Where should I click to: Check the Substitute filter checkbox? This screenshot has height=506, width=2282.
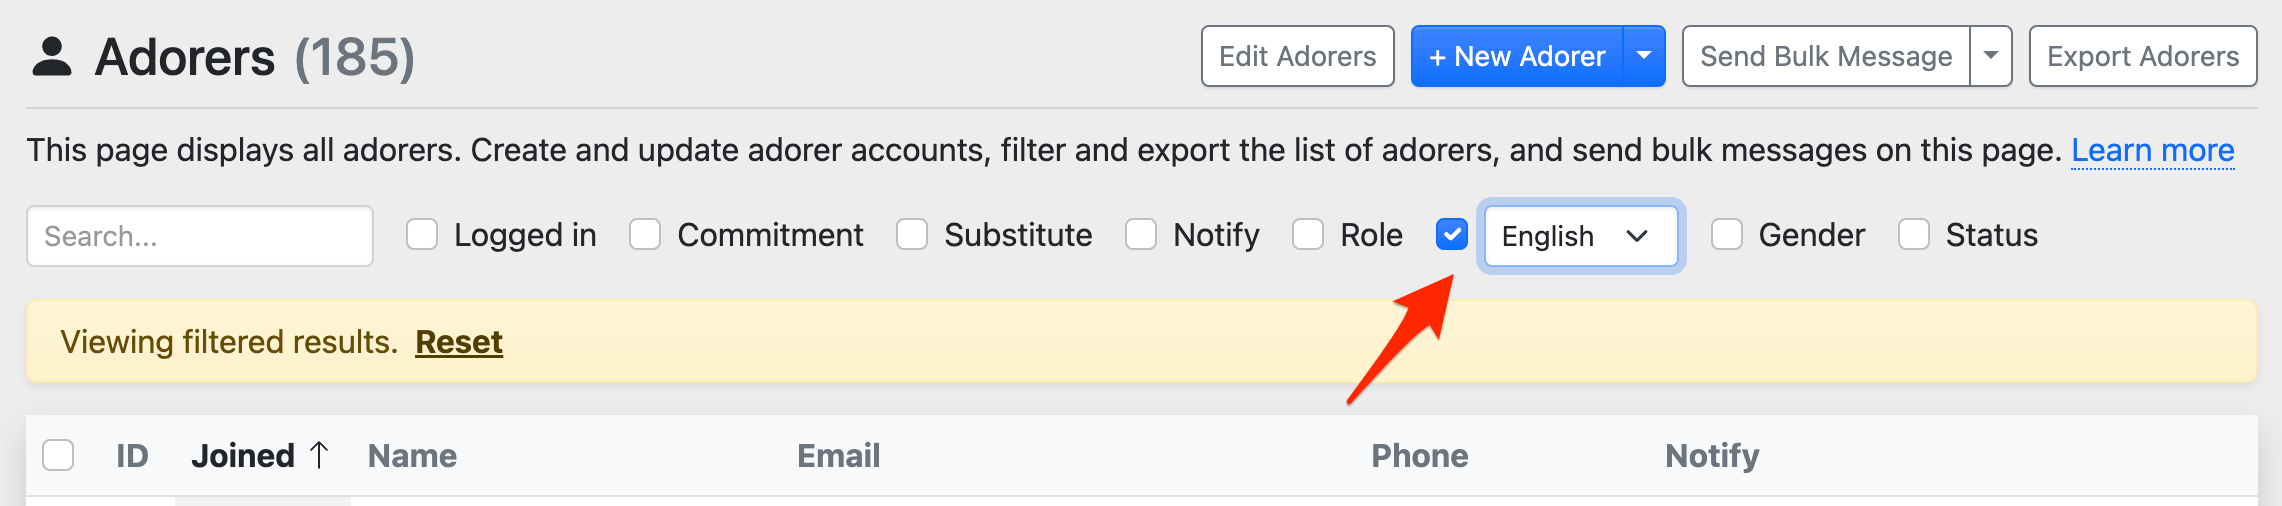pyautogui.click(x=912, y=235)
